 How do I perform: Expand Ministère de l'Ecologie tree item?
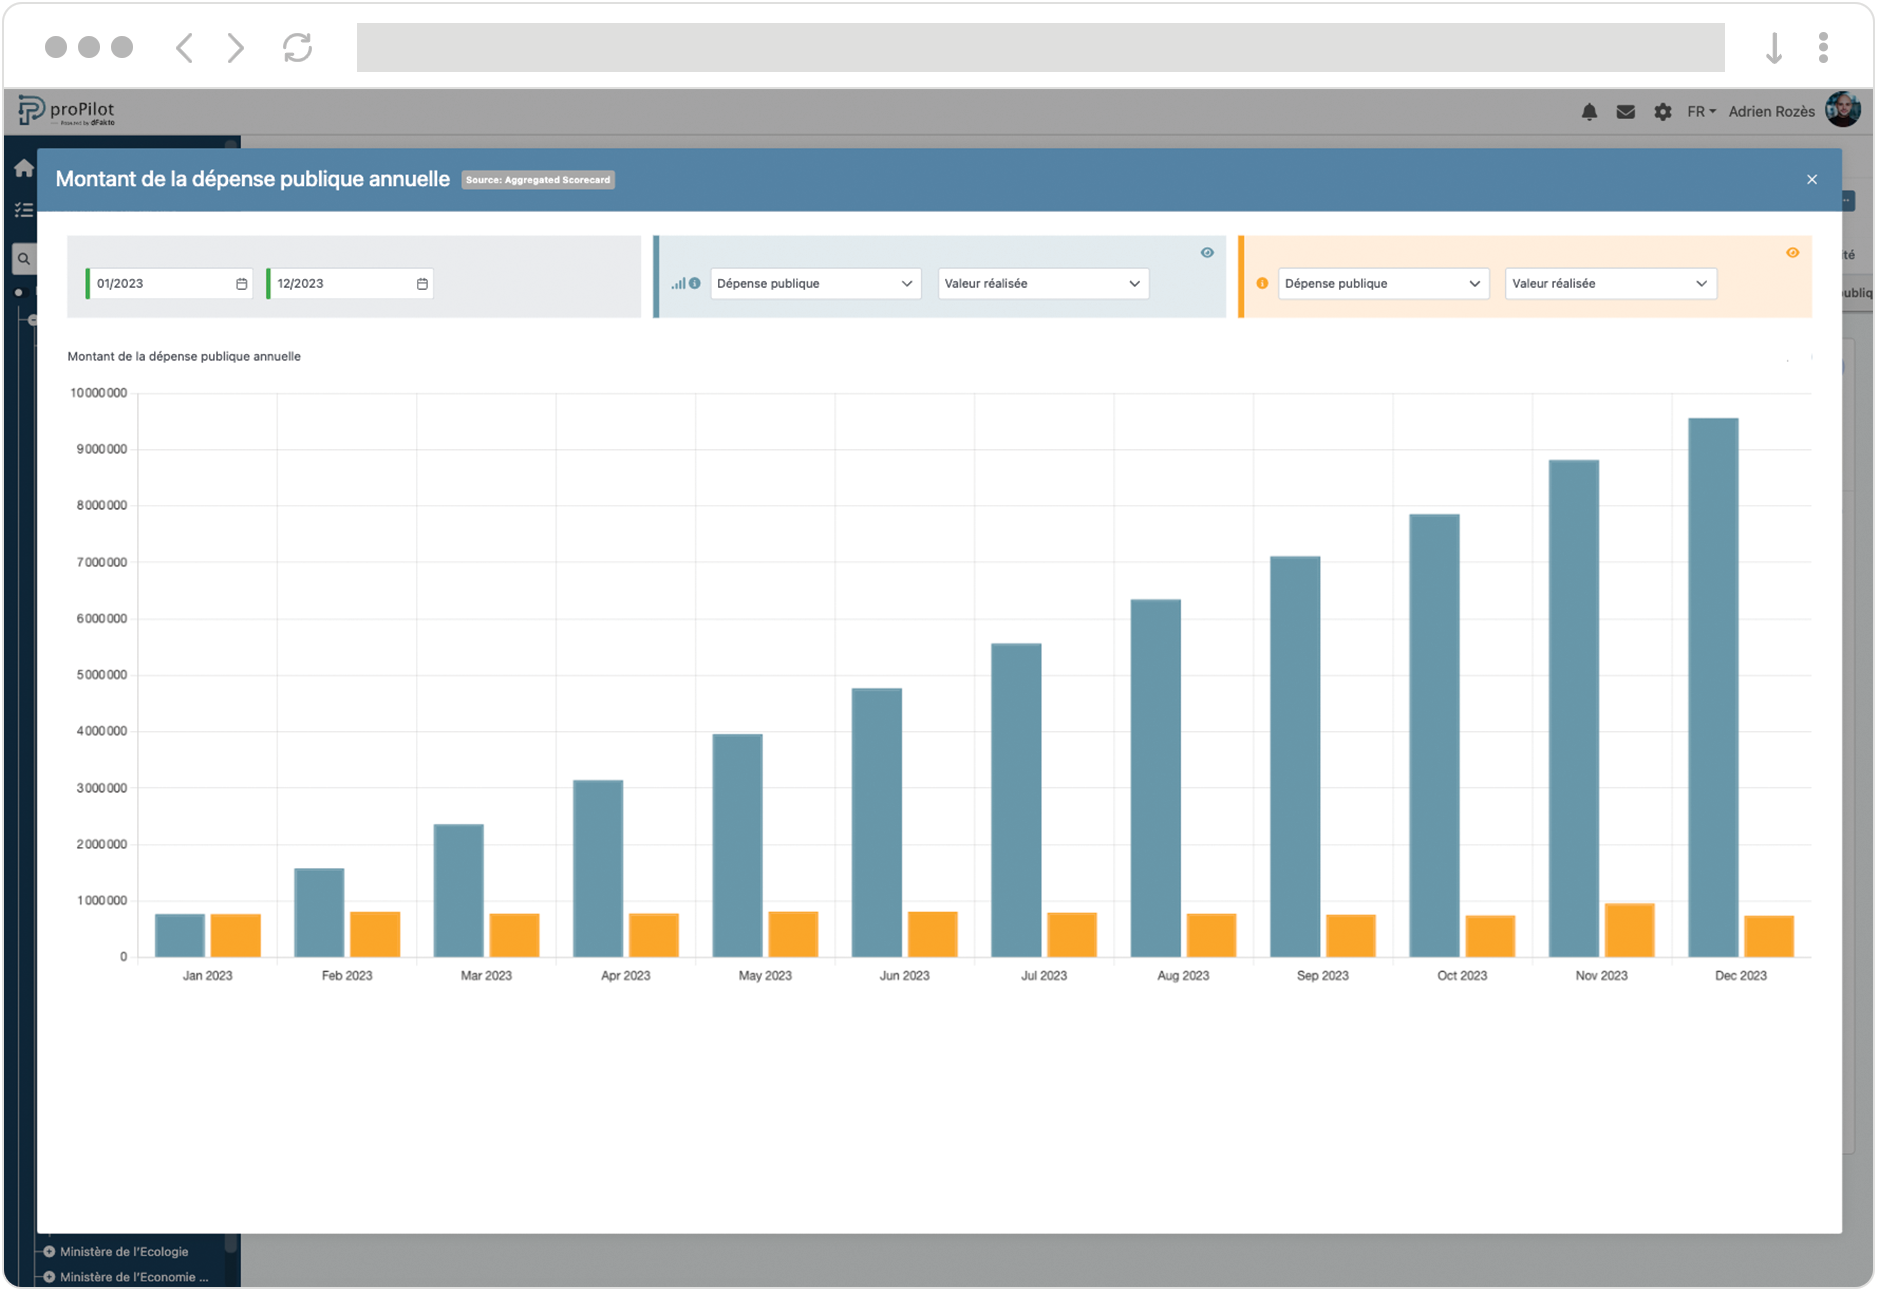pos(49,1251)
